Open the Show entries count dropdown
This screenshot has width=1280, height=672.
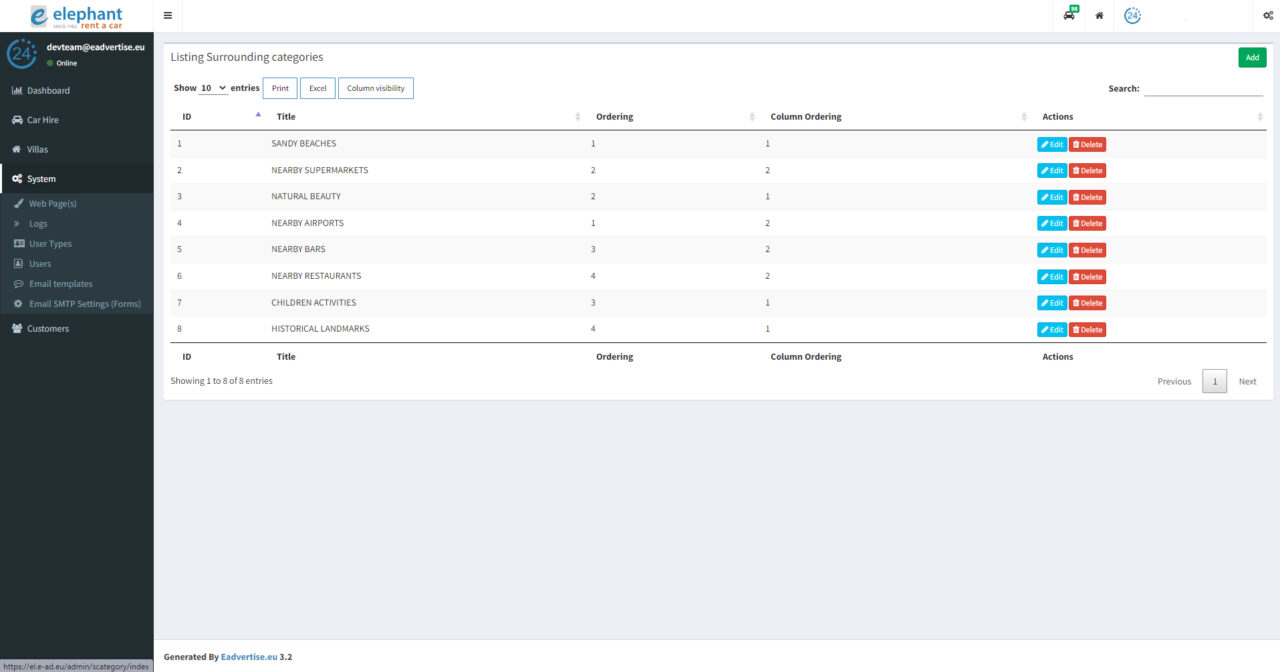click(213, 88)
